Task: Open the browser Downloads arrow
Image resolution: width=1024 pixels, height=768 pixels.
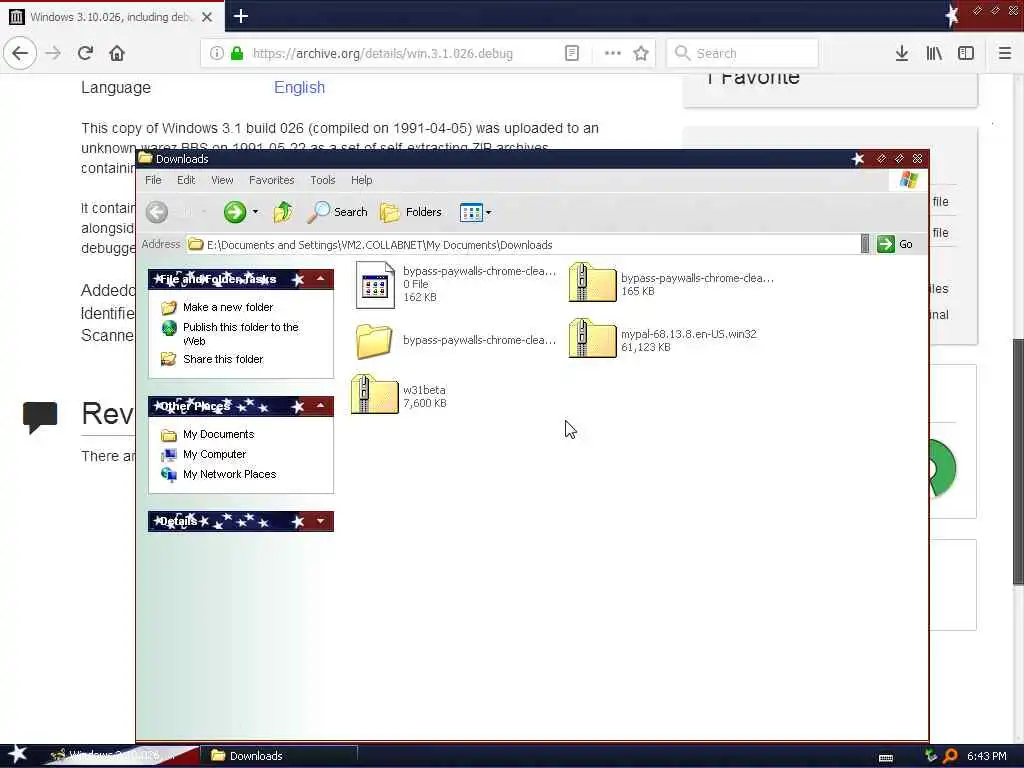Action: click(x=902, y=54)
